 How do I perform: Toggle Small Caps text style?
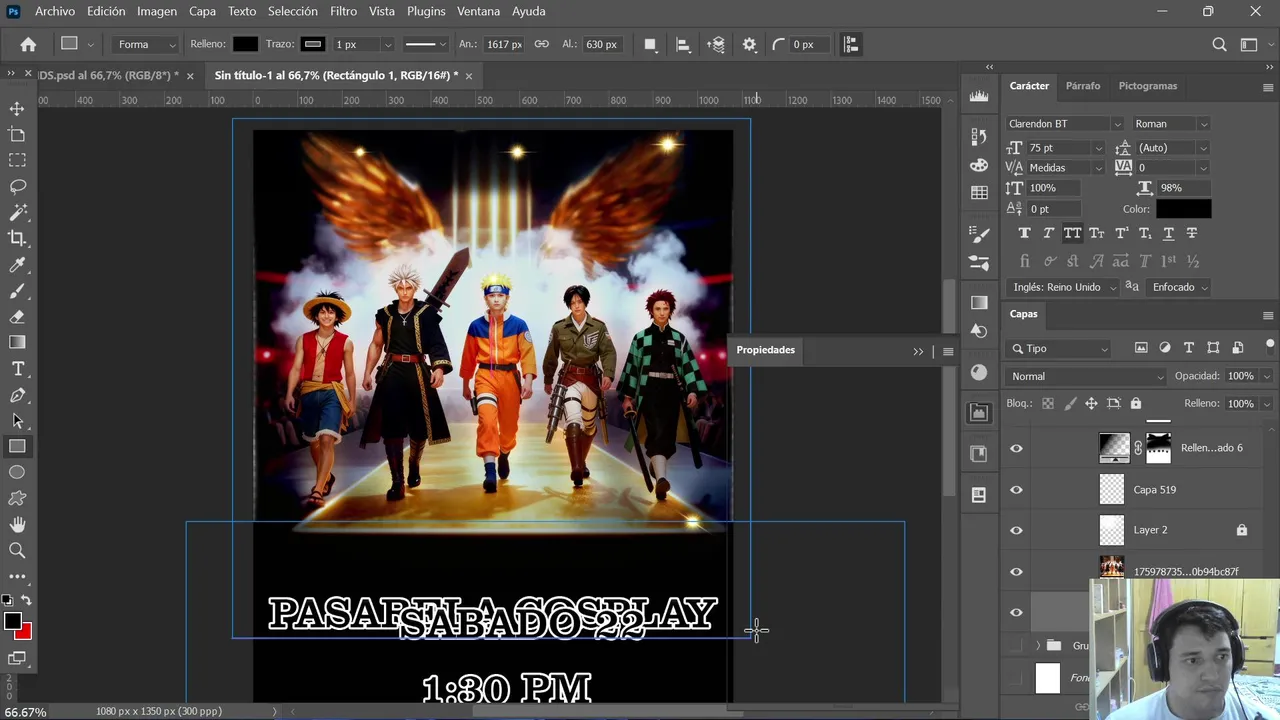[x=1097, y=233]
